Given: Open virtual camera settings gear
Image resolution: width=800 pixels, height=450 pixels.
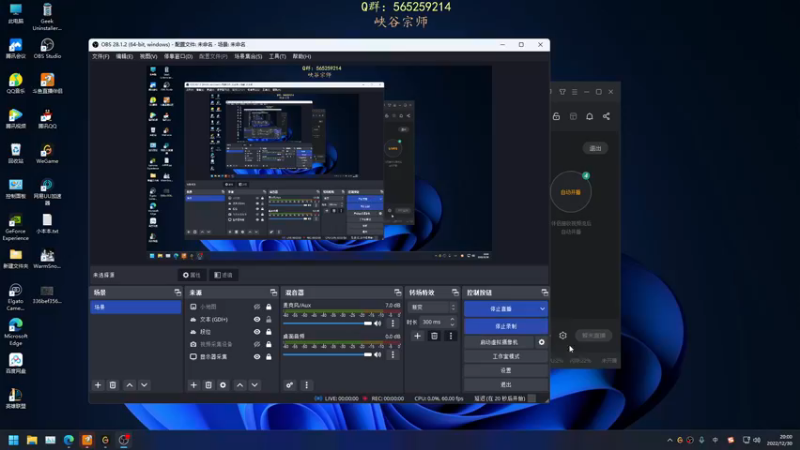Looking at the screenshot, I should point(541,342).
